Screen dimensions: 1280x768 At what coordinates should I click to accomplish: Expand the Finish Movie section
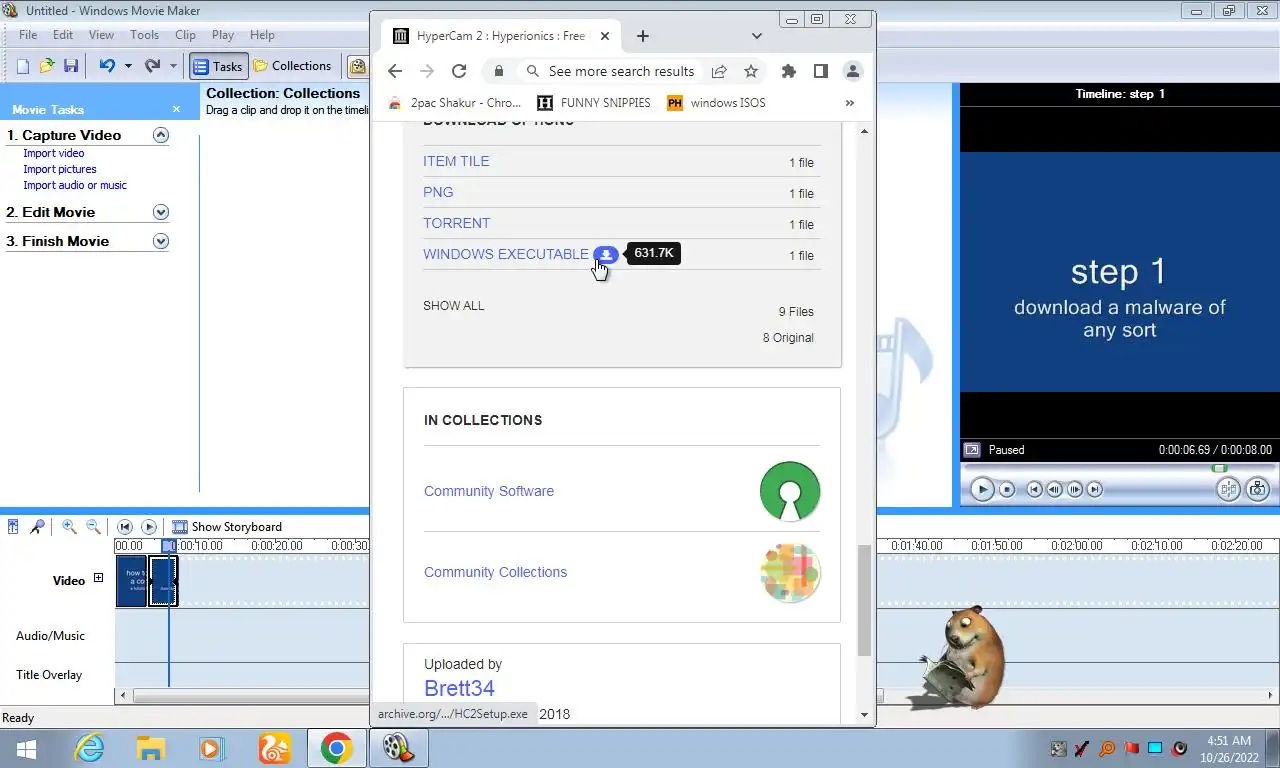click(x=161, y=241)
